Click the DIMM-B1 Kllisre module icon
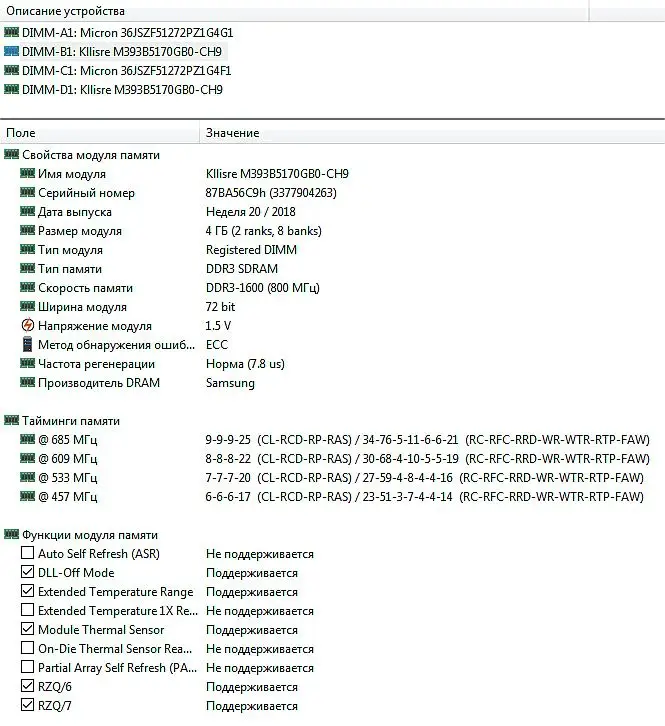Image resolution: width=665 pixels, height=726 pixels. pyautogui.click(x=12, y=51)
